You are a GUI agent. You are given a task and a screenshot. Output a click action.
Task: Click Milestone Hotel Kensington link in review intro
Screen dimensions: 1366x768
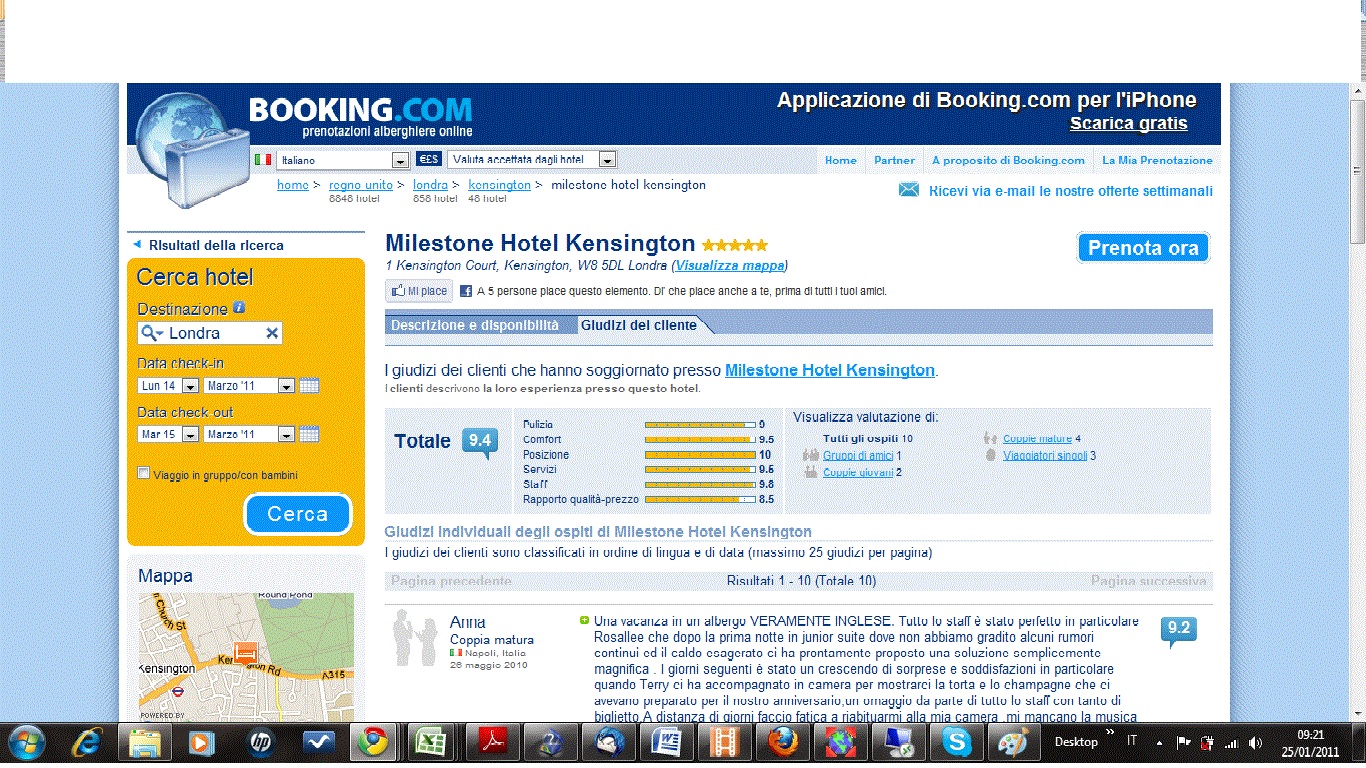point(830,370)
